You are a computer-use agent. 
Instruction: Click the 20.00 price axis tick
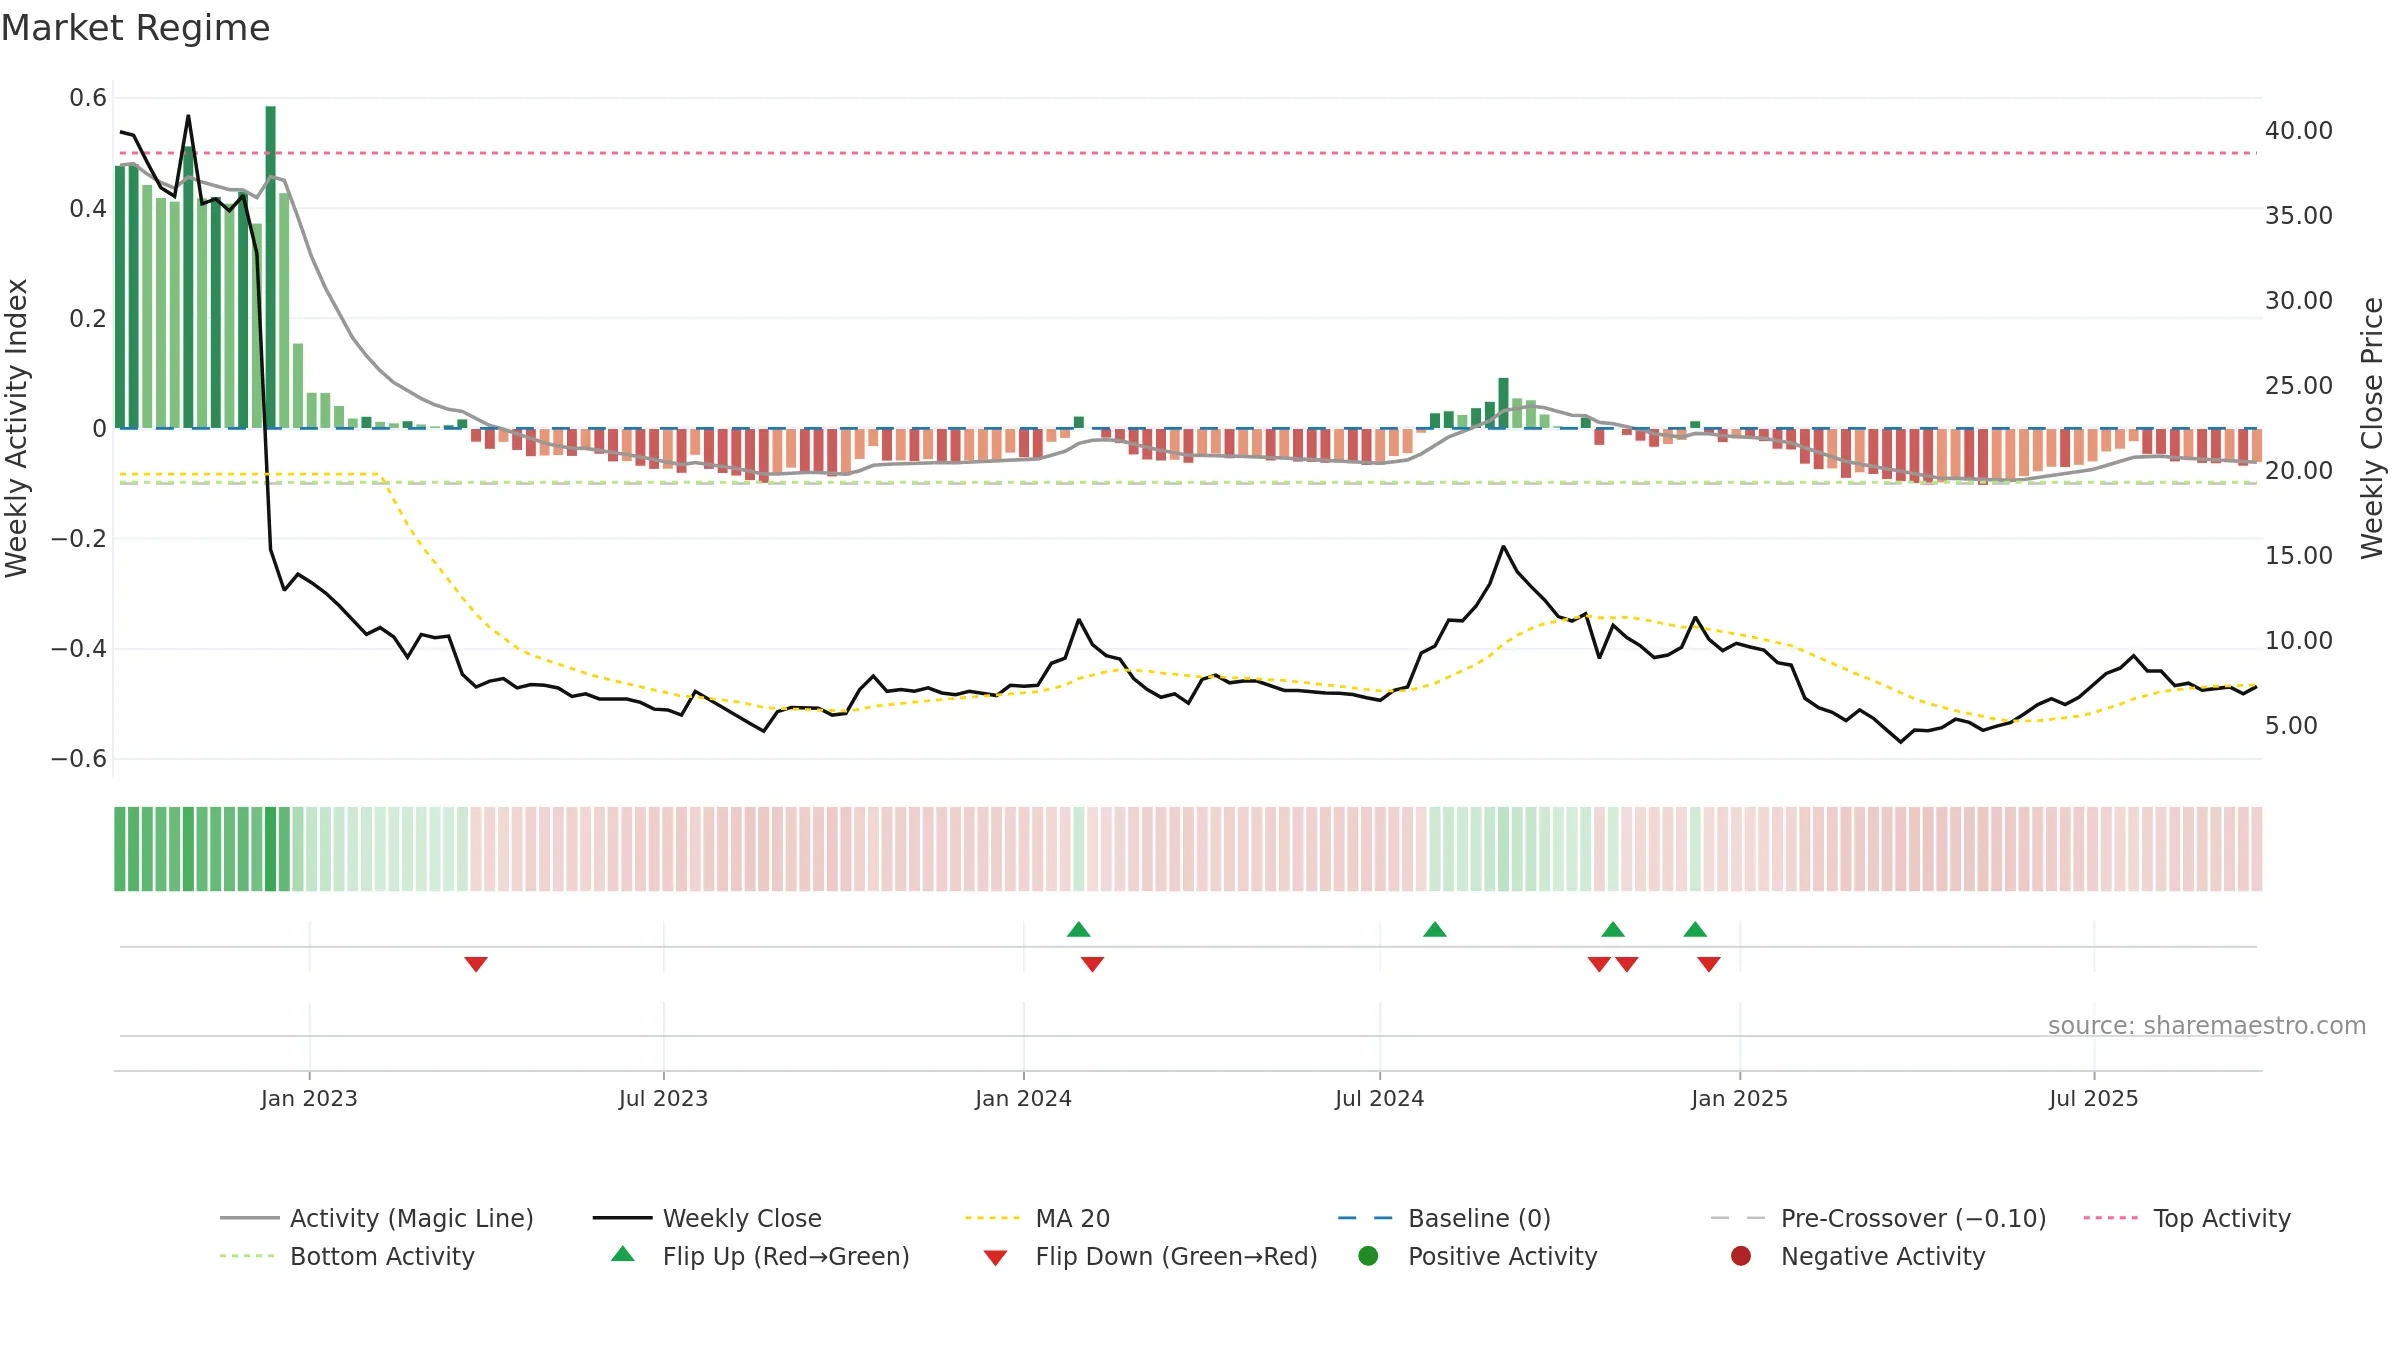pos(2299,471)
